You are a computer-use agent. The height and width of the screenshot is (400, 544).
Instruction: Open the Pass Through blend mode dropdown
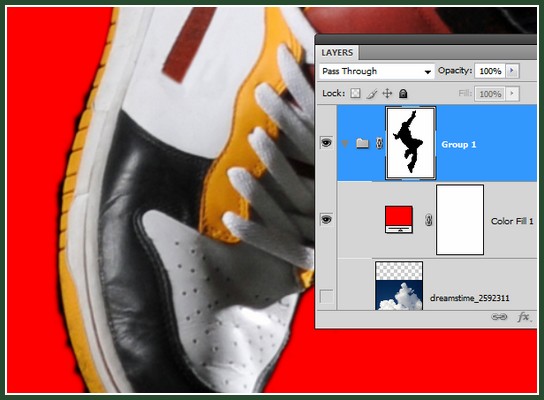pos(376,71)
